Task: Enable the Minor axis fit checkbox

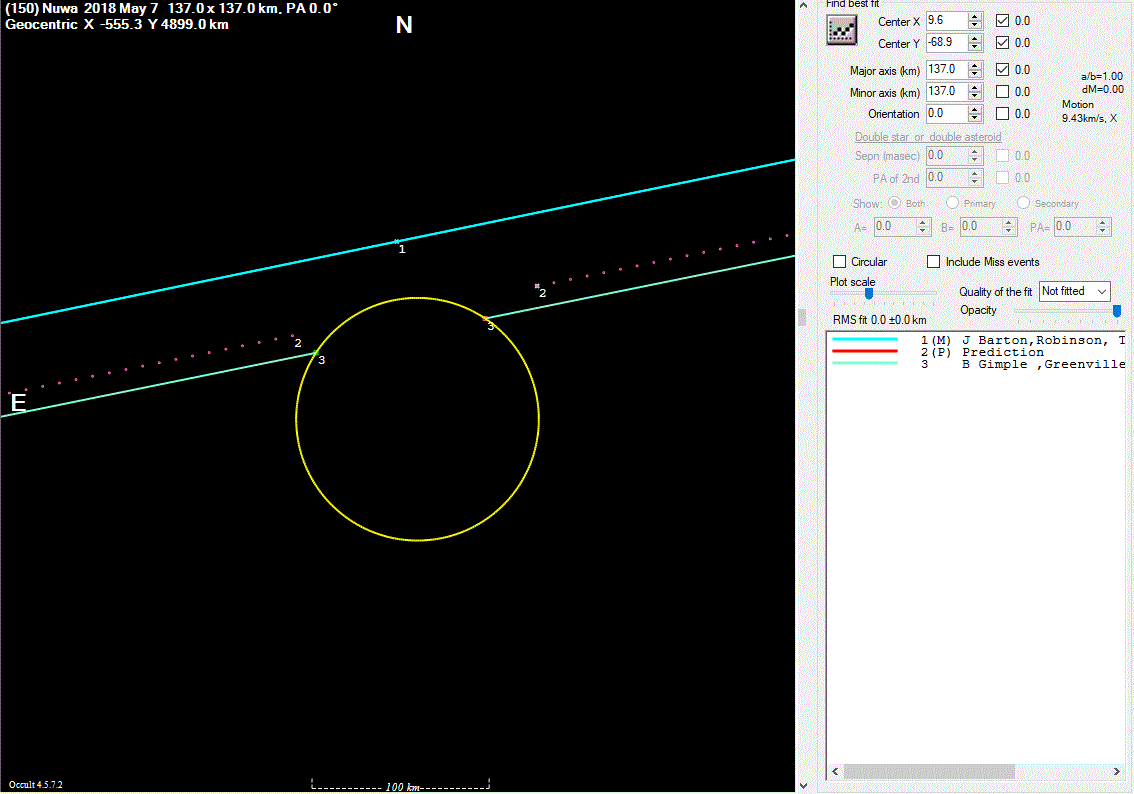Action: [x=1002, y=92]
